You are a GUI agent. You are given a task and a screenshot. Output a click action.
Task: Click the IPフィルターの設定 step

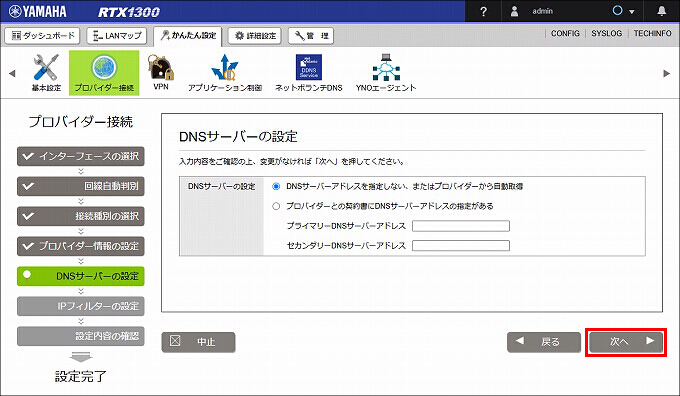tap(81, 306)
